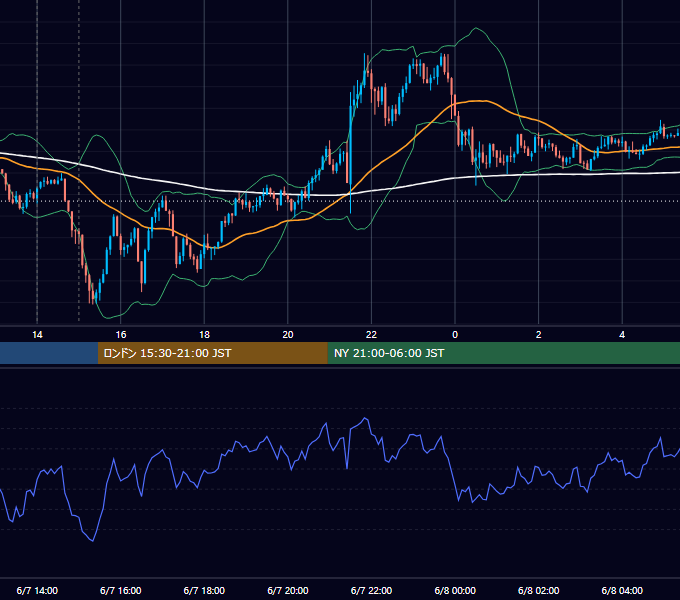Click the 14 hour label on the price chart axis
The height and width of the screenshot is (600, 680).
(x=37, y=335)
